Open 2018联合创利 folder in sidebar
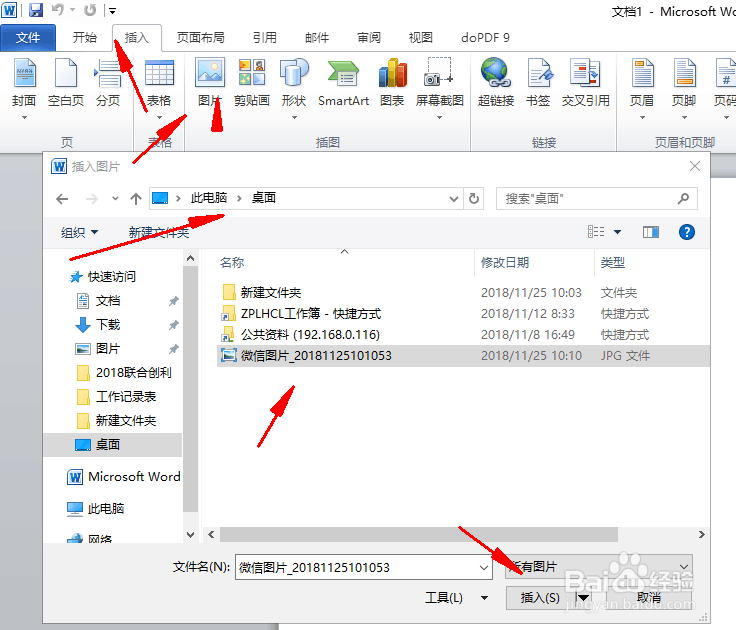Screen dimensions: 736x630 tap(124, 373)
